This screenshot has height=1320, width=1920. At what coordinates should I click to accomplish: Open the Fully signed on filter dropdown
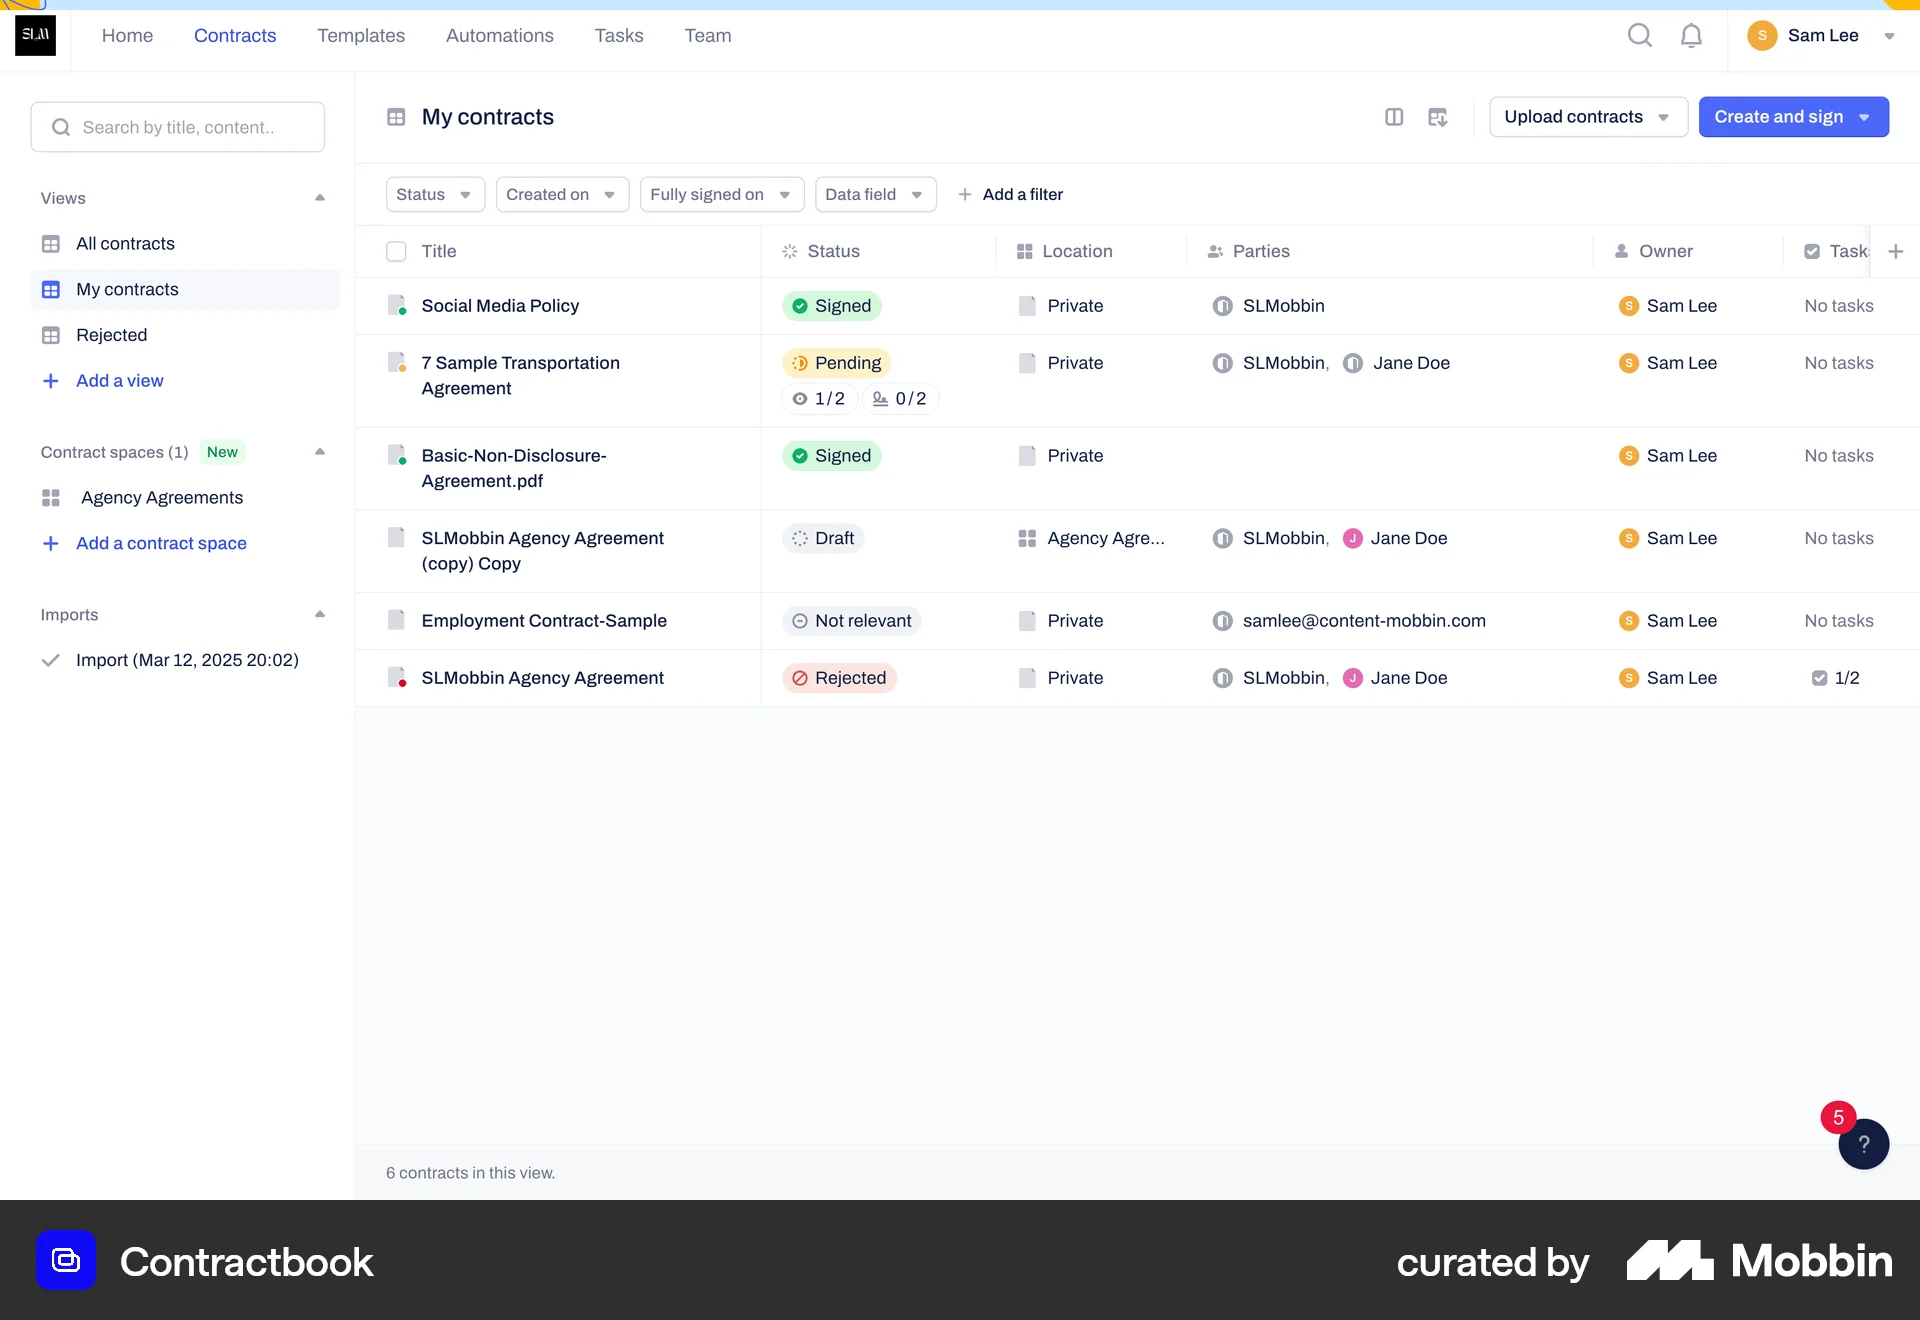pyautogui.click(x=721, y=194)
